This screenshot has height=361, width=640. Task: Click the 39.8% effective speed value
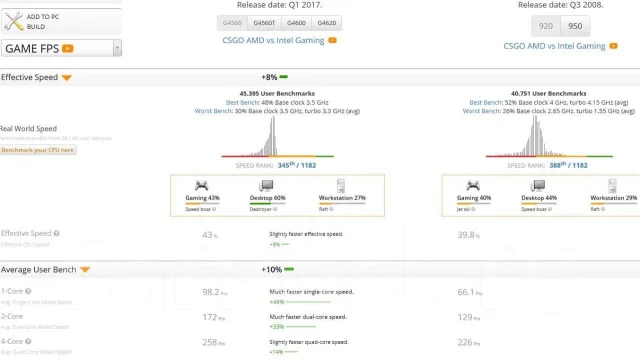tap(469, 235)
